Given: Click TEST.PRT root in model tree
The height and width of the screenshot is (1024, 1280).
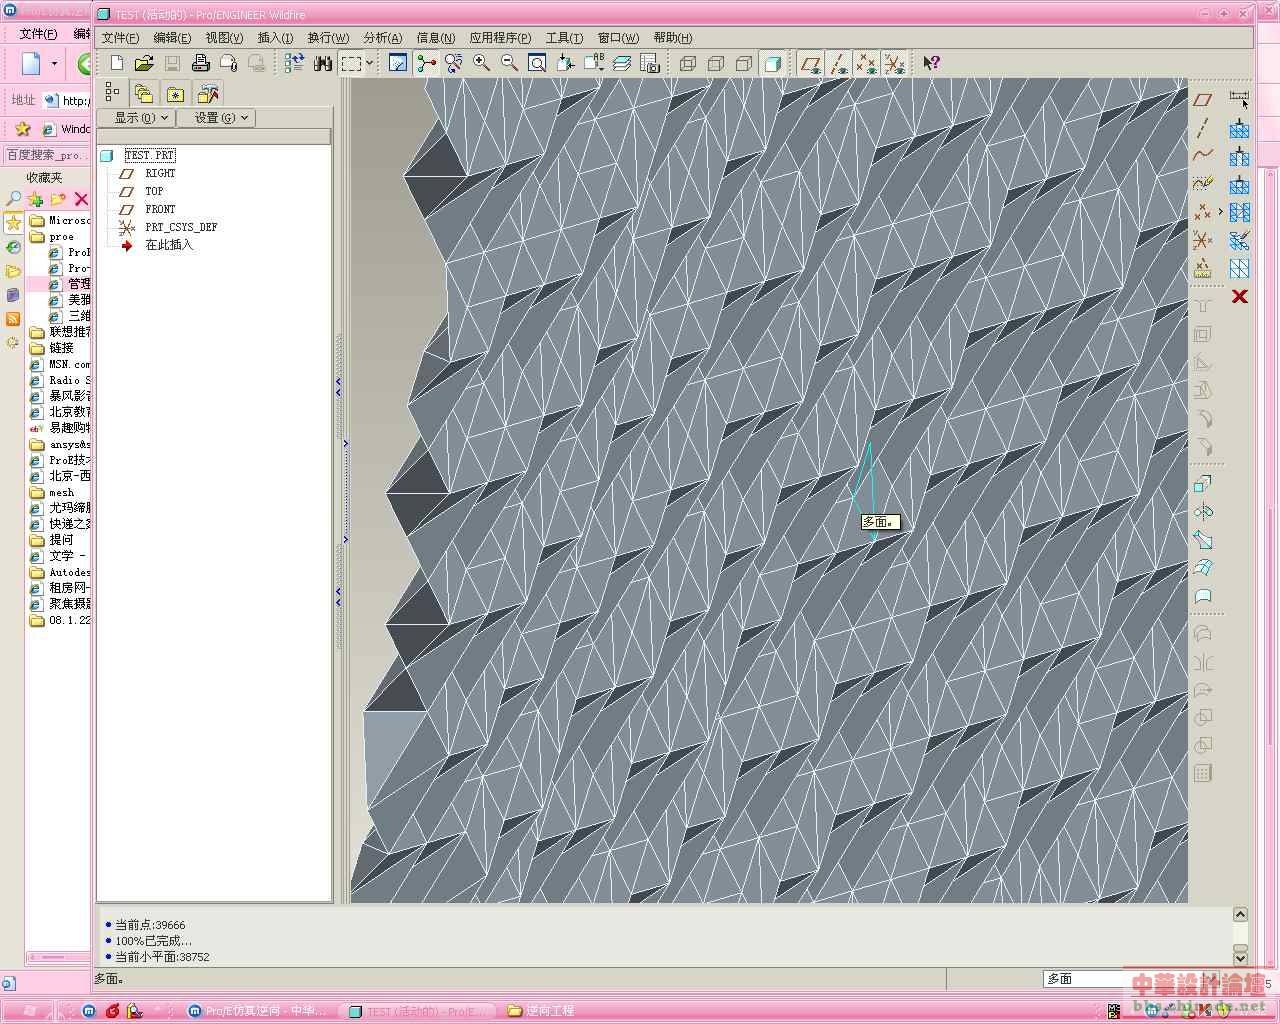Looking at the screenshot, I should [x=149, y=155].
